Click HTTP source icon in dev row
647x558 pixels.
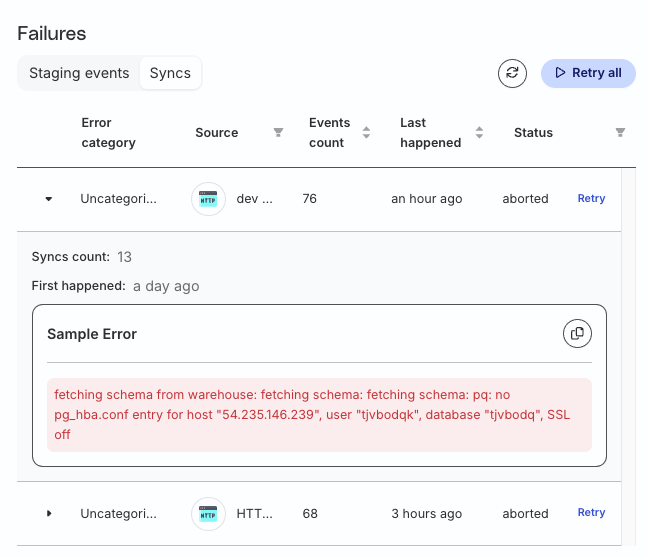pos(208,199)
